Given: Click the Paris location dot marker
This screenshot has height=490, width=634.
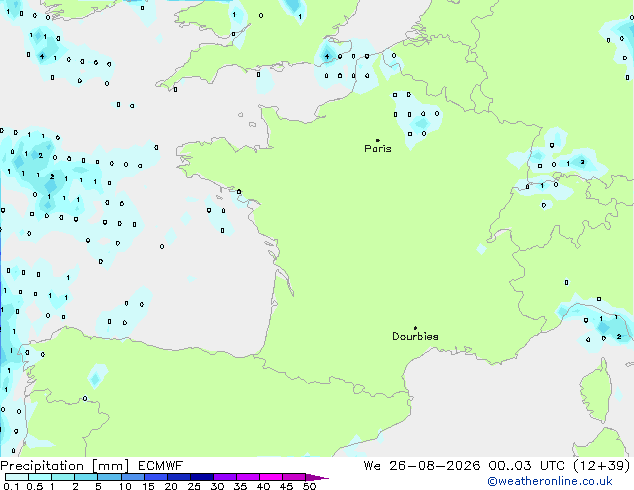Looking at the screenshot, I should click(378, 140).
